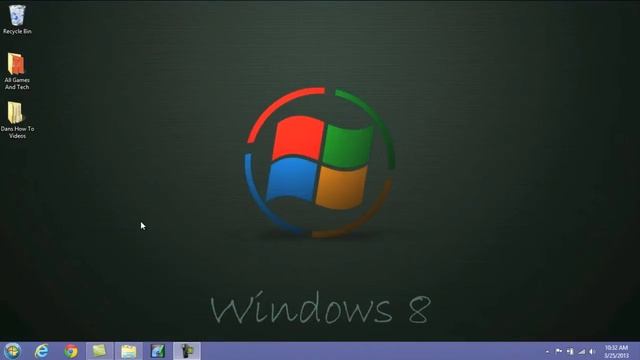Launch Internet Explorer from the taskbar
This screenshot has width=640, height=360.
pyautogui.click(x=42, y=351)
